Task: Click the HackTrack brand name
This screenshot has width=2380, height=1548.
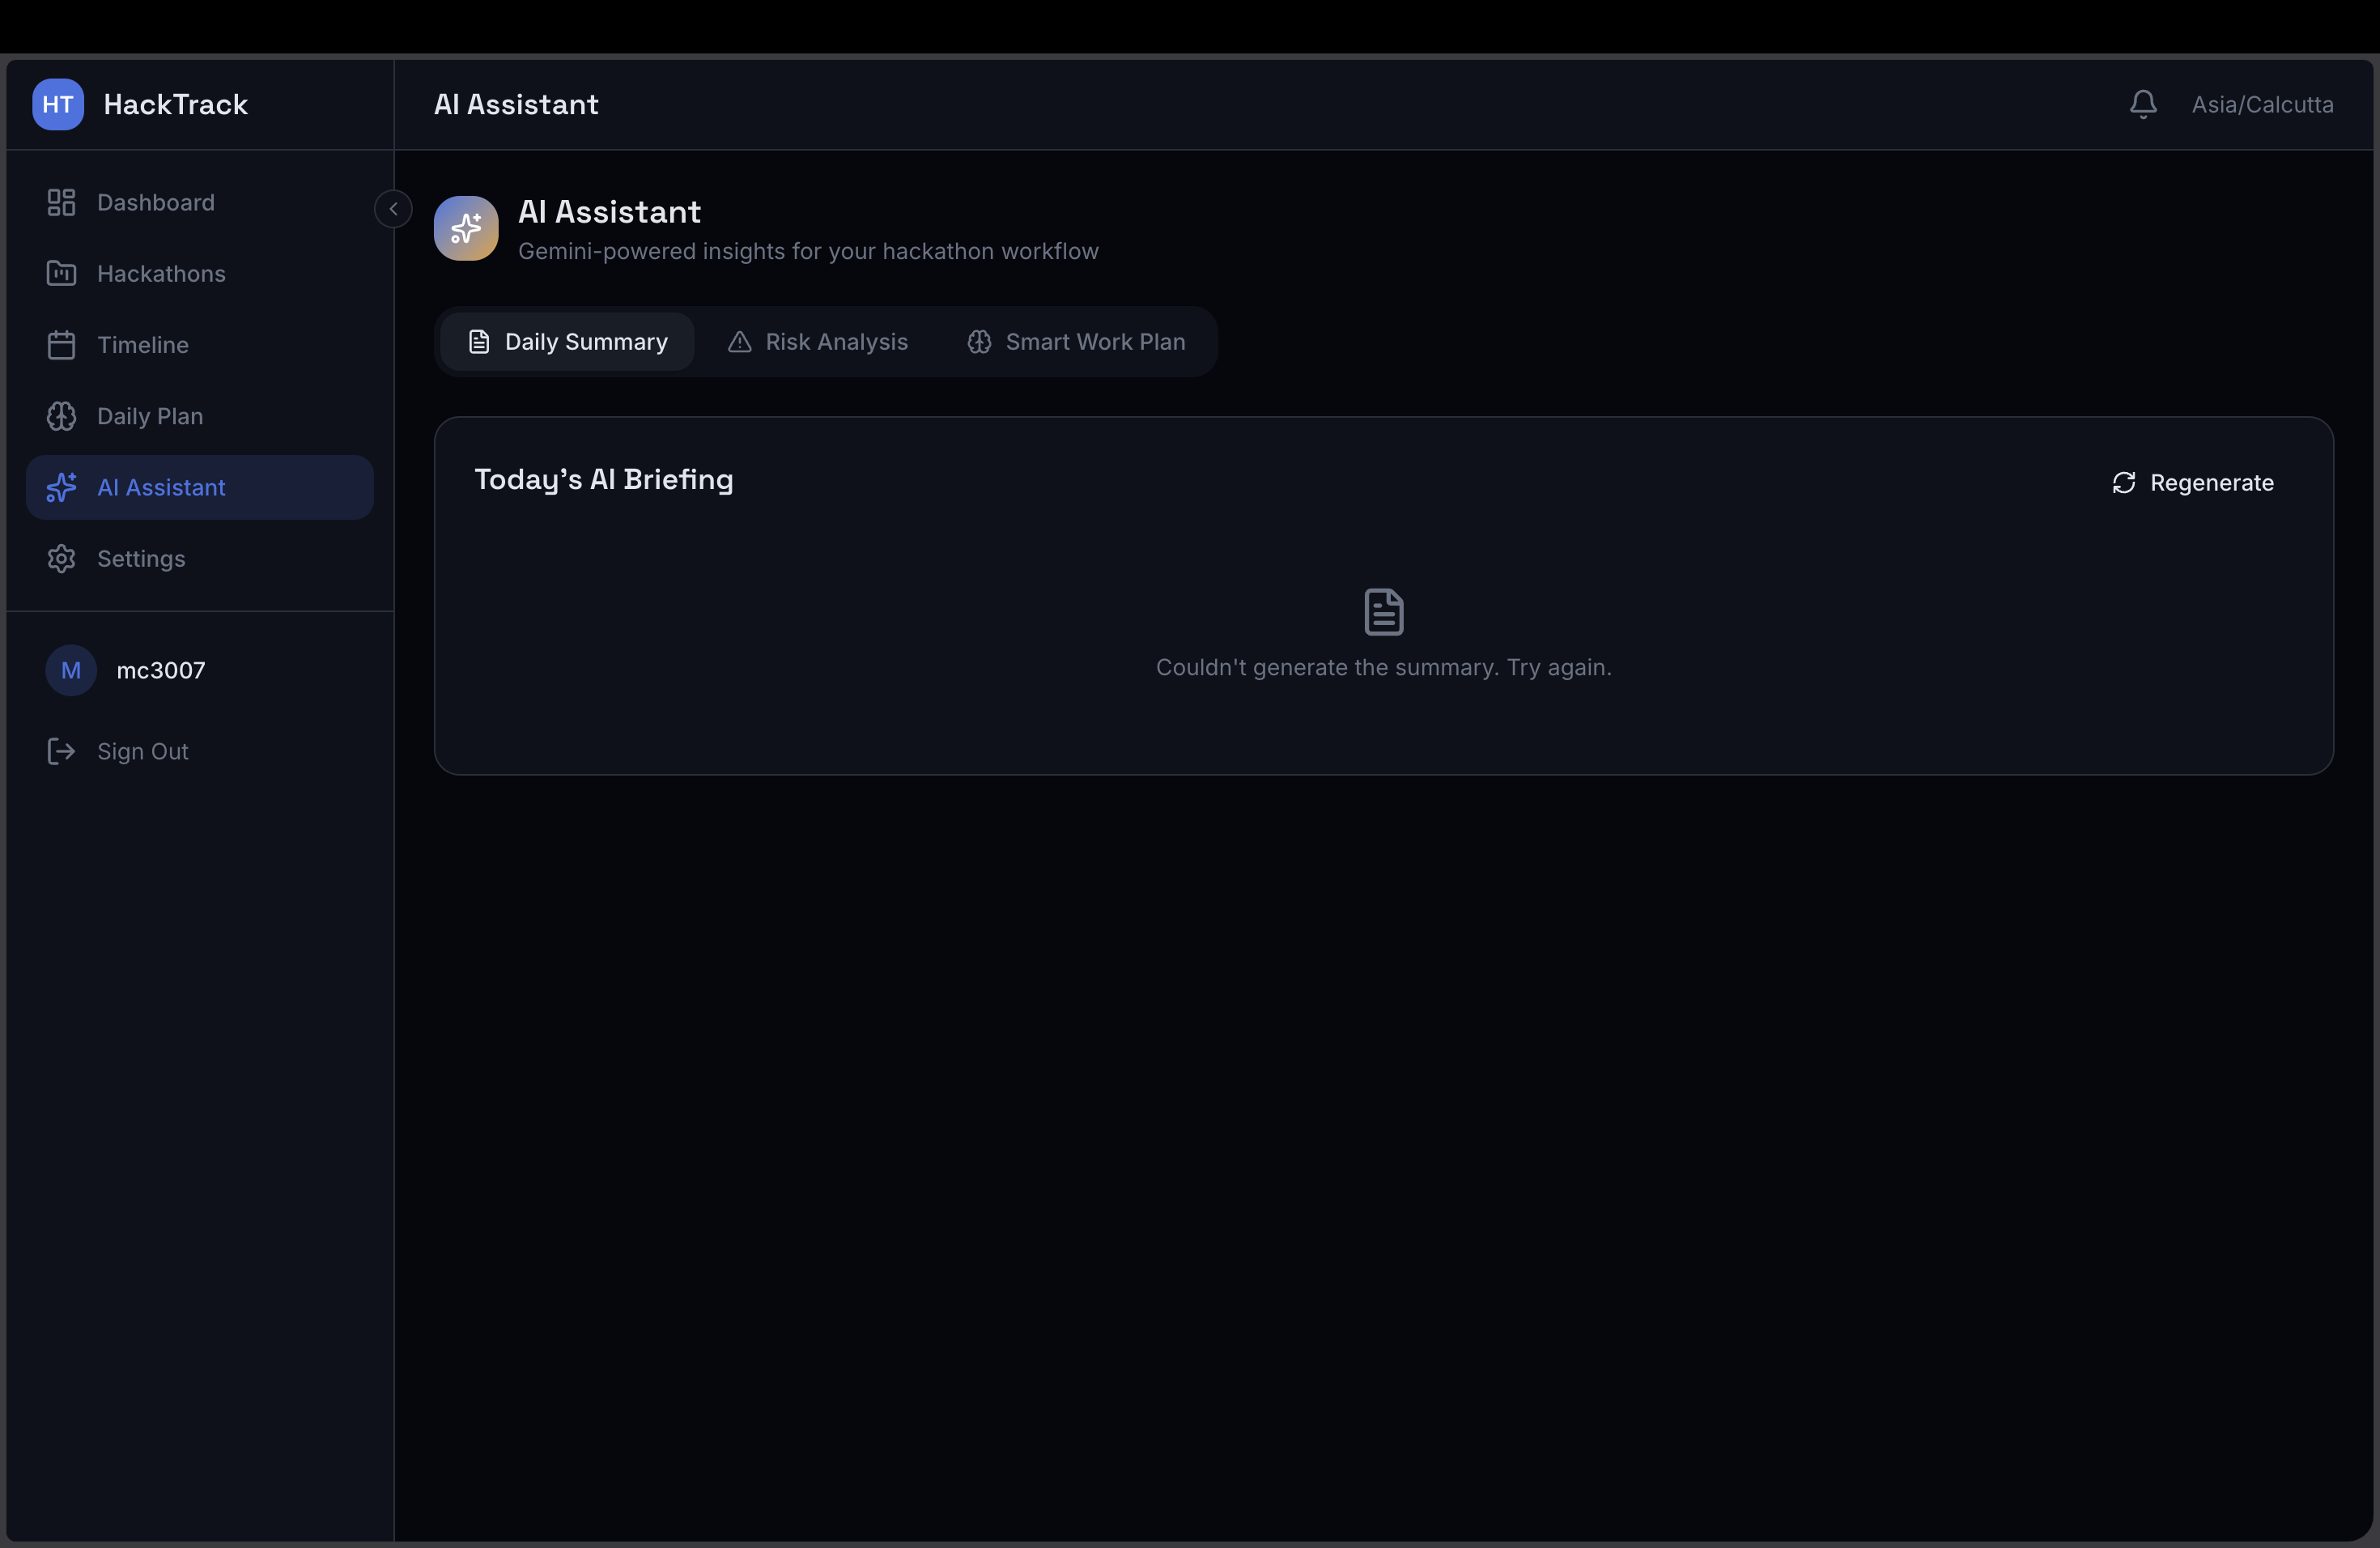Action: [176, 104]
